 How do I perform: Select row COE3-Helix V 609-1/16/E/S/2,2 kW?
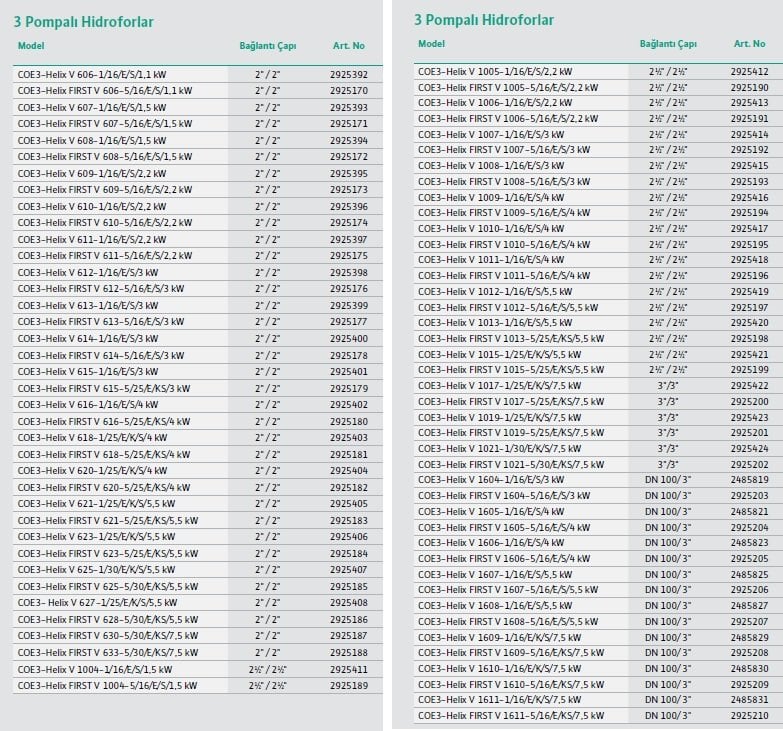point(198,173)
